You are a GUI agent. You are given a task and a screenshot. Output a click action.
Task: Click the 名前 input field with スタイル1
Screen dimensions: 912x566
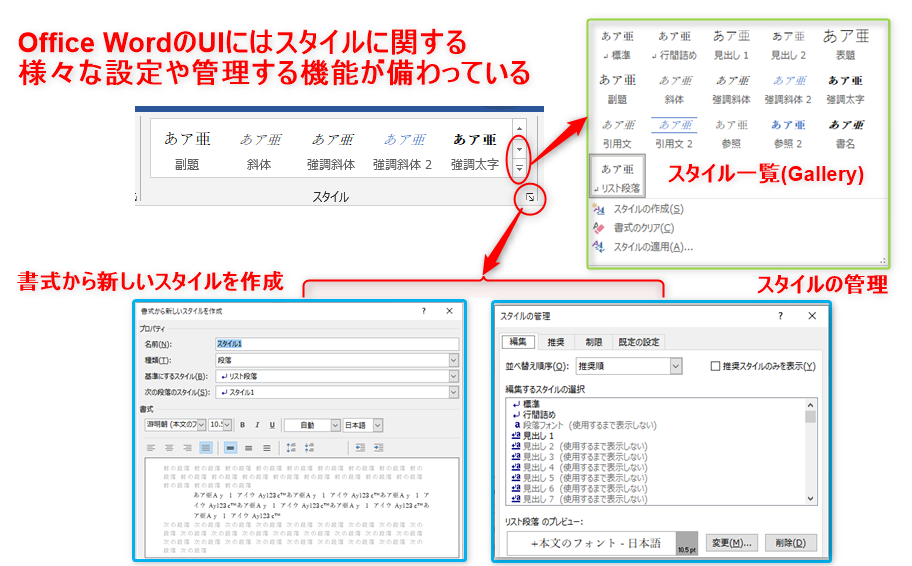tap(337, 344)
